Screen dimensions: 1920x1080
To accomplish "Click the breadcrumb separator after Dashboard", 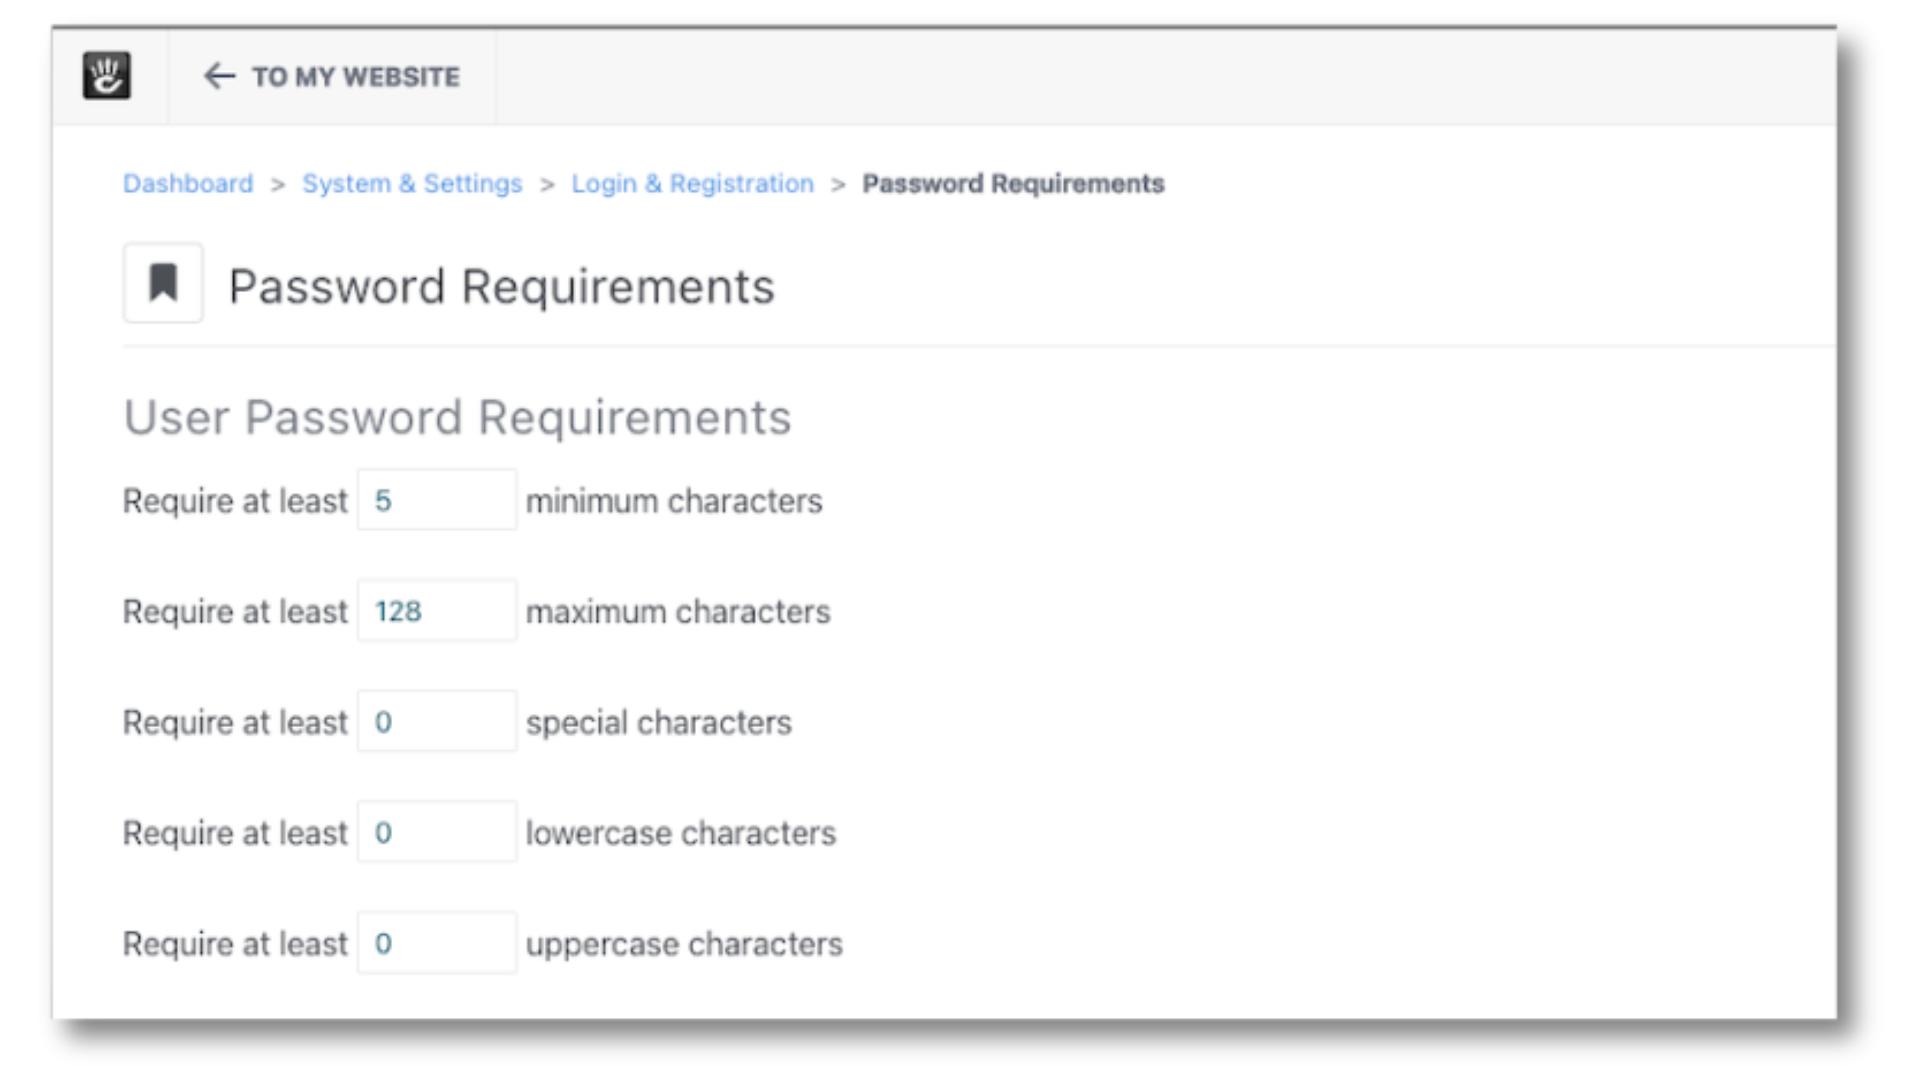I will pos(277,183).
